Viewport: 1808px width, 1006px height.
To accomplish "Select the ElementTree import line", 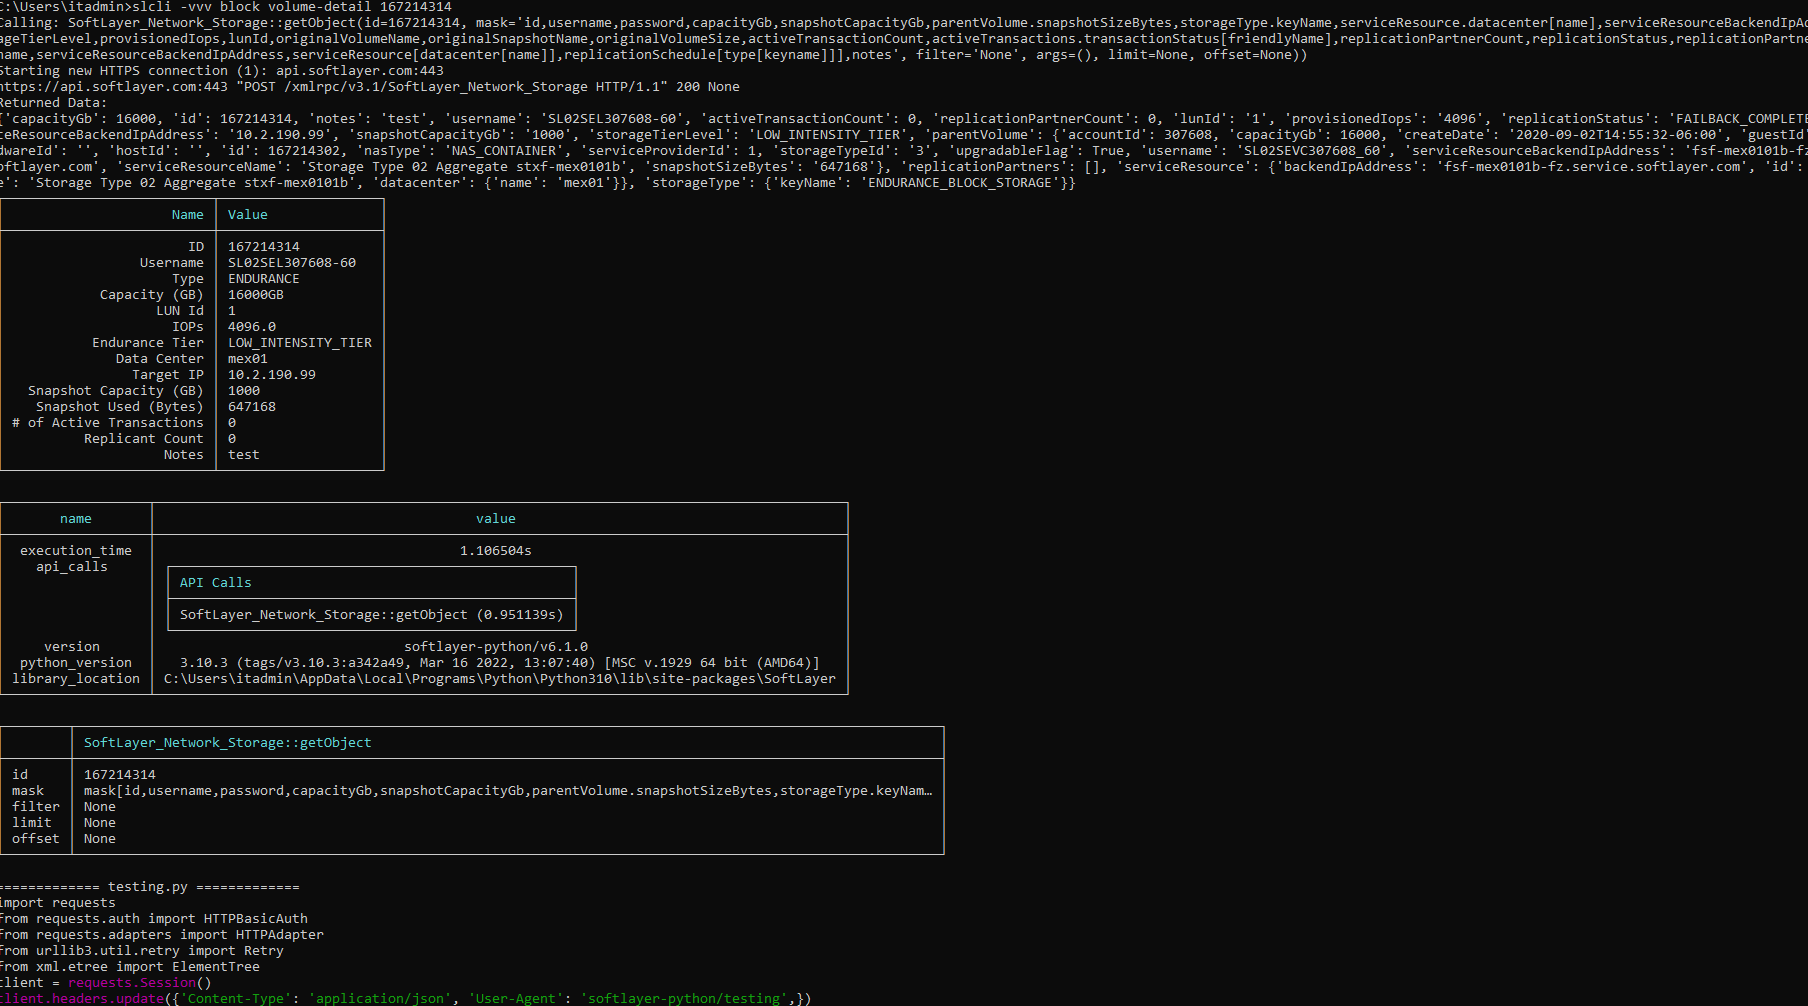I will [x=130, y=967].
